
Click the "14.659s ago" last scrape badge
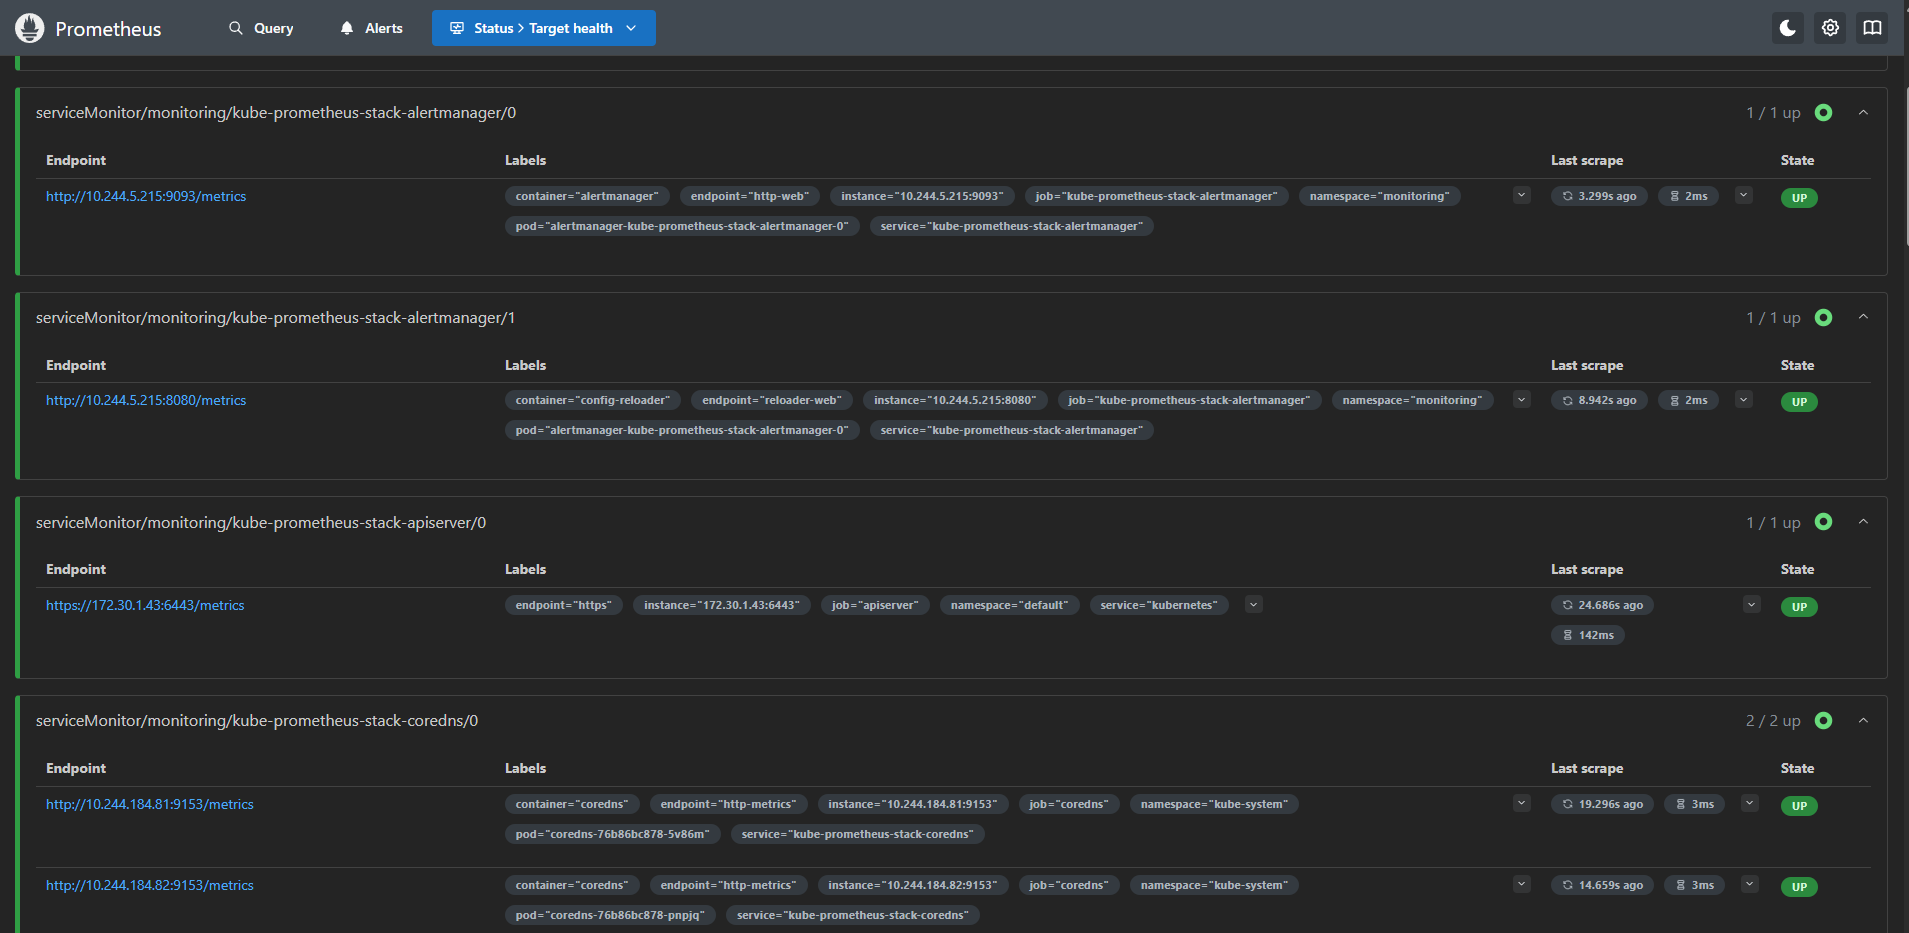click(1603, 885)
